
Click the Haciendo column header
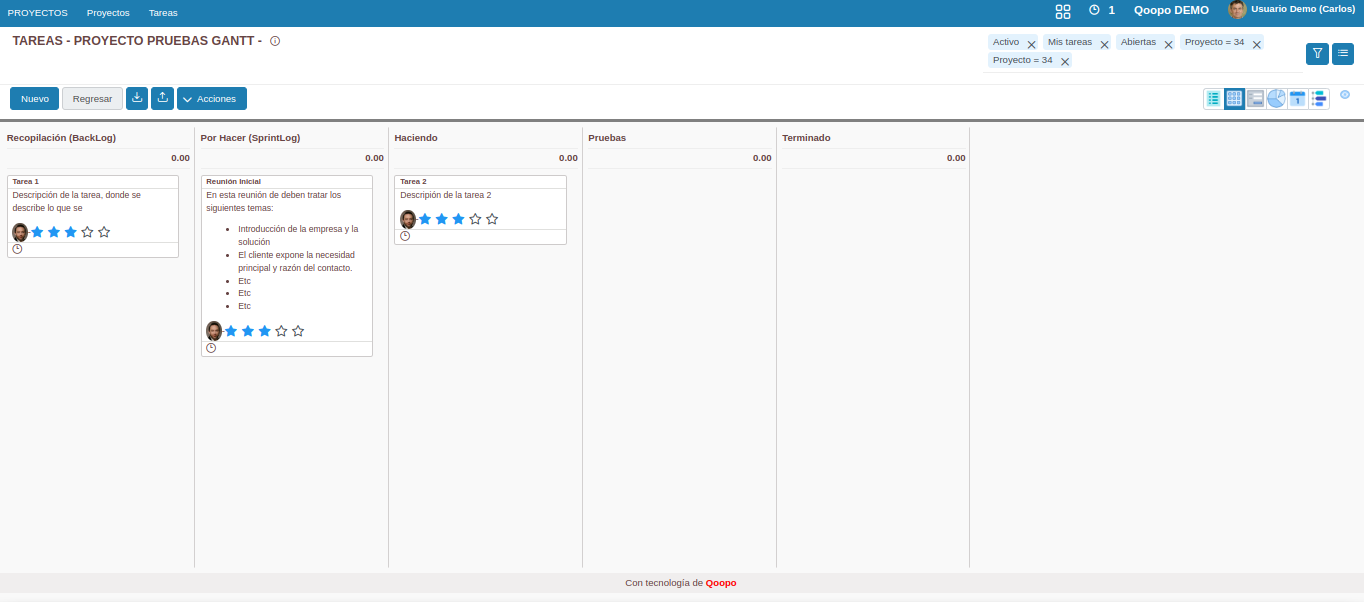[416, 137]
